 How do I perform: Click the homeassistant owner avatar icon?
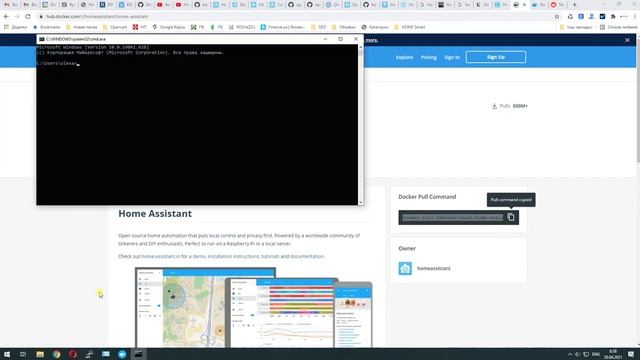click(x=405, y=269)
